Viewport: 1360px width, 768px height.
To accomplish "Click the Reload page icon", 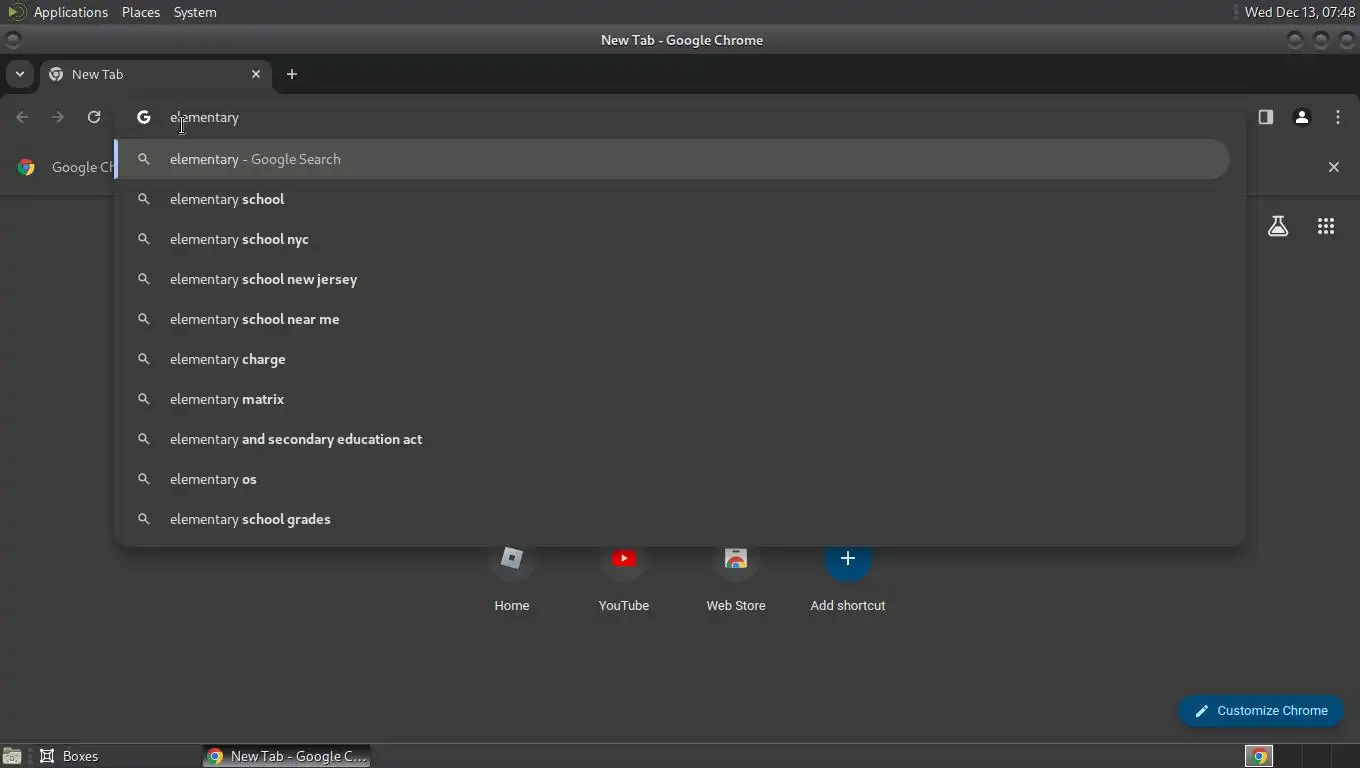I will click(x=94, y=117).
